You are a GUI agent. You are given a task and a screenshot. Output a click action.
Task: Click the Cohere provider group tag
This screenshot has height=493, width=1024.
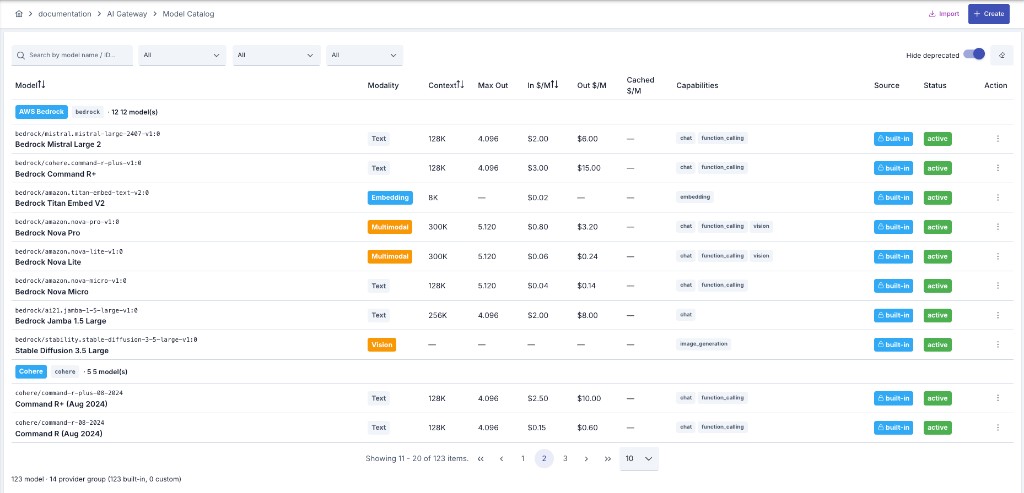pyautogui.click(x=31, y=371)
